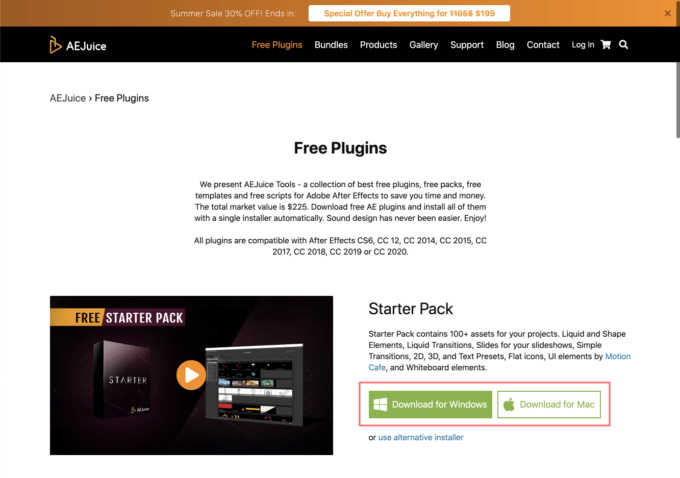Visit the Gallery section
Screen dimensions: 680x478
423,45
